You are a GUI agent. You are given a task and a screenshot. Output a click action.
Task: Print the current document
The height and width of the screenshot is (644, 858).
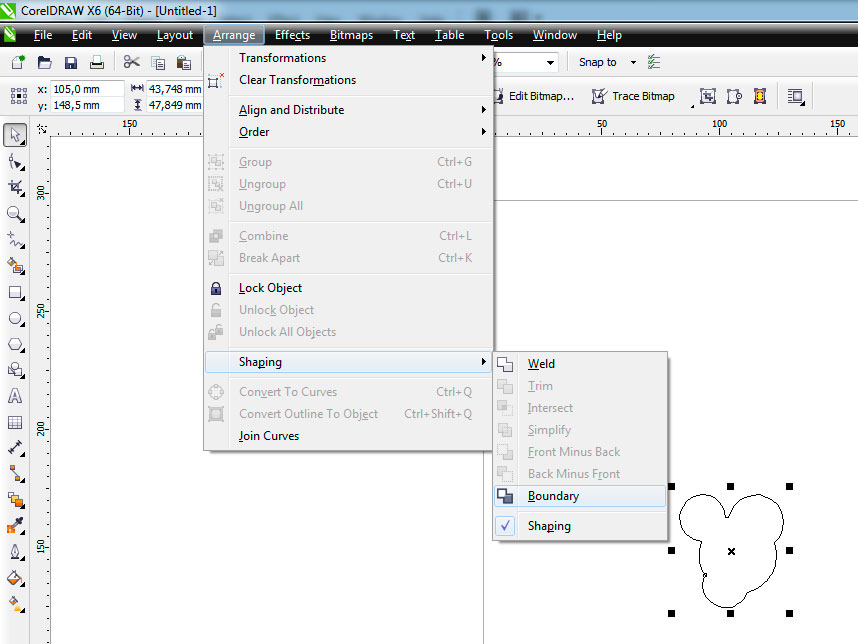[97, 62]
